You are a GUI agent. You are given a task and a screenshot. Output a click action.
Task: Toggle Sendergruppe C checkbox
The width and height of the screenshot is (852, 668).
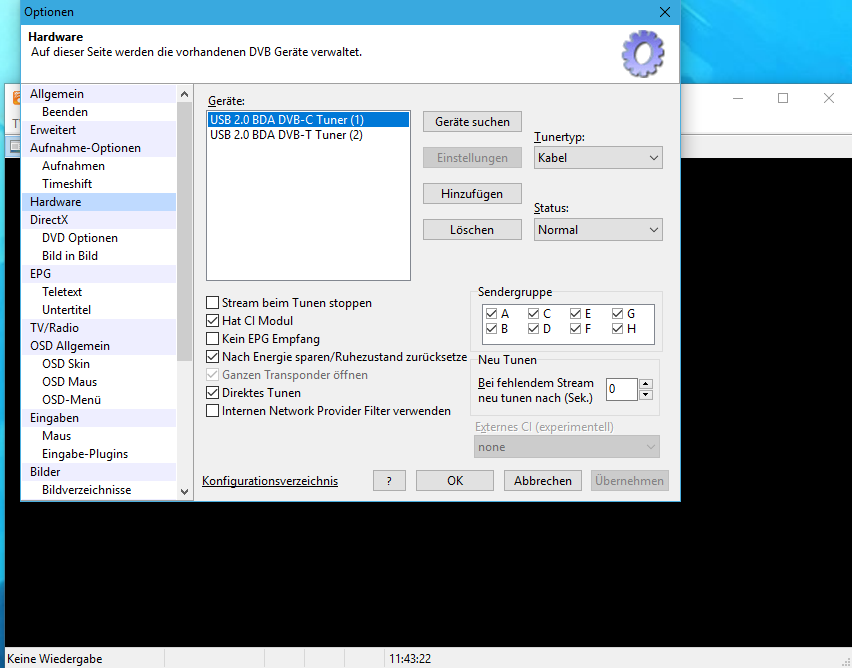[x=533, y=314]
